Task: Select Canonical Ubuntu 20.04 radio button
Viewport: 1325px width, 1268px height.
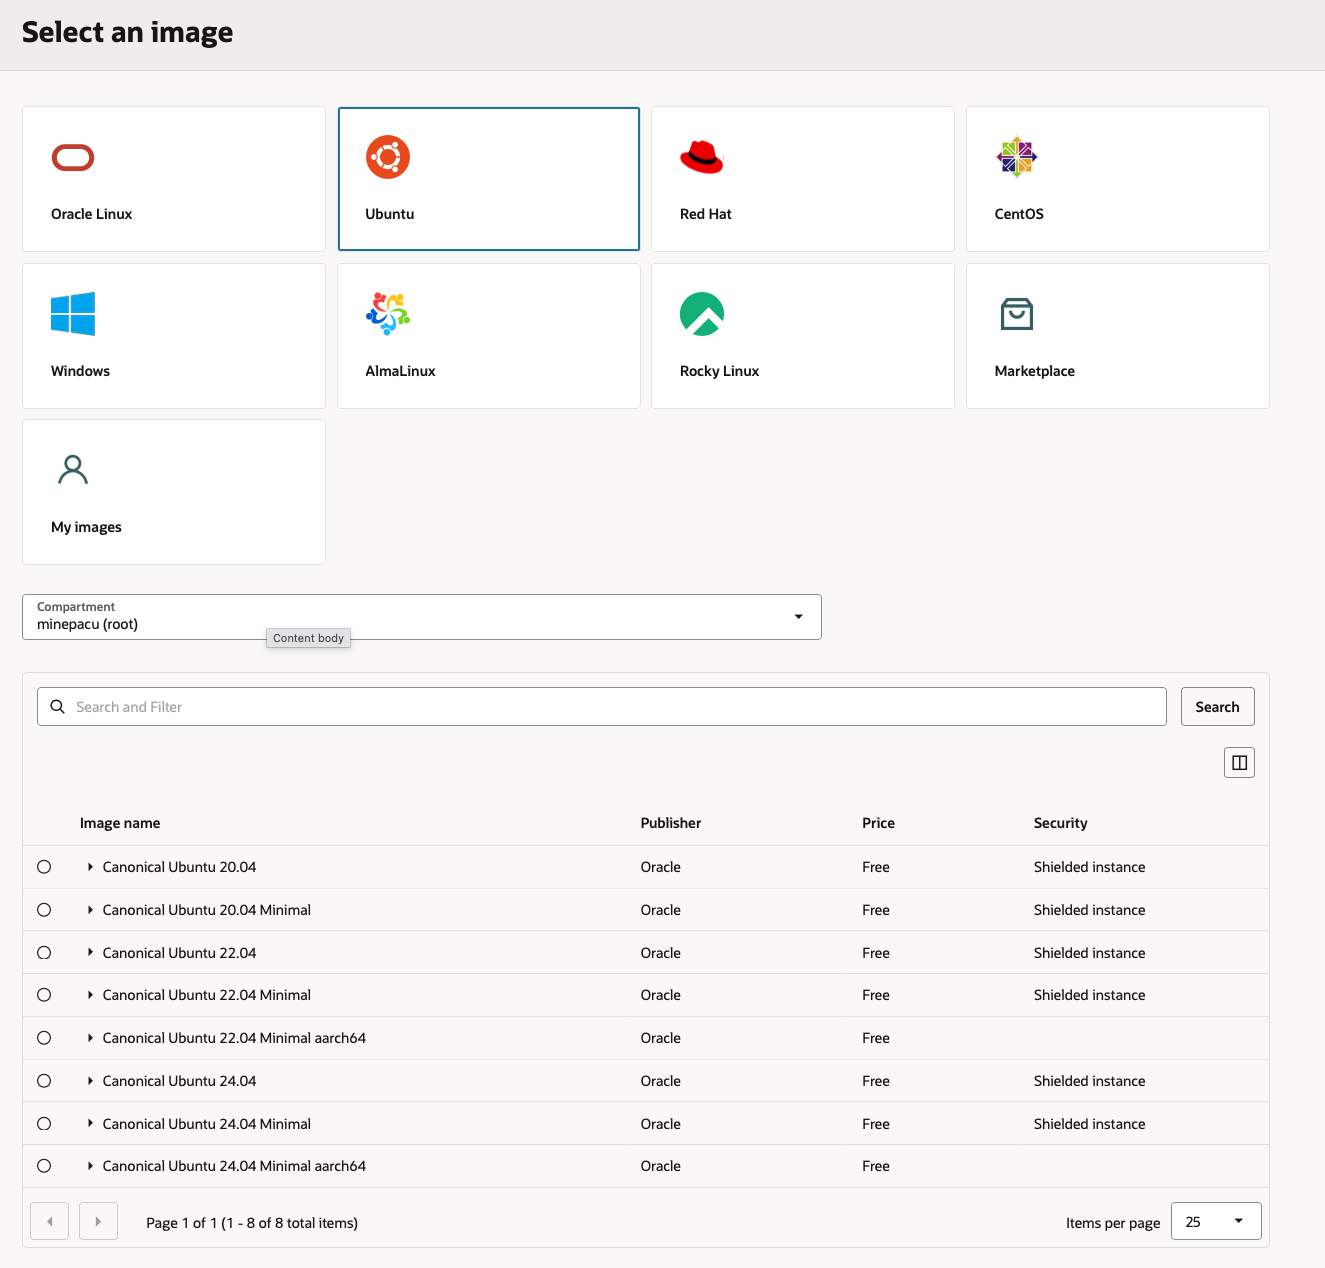Action: coord(44,867)
